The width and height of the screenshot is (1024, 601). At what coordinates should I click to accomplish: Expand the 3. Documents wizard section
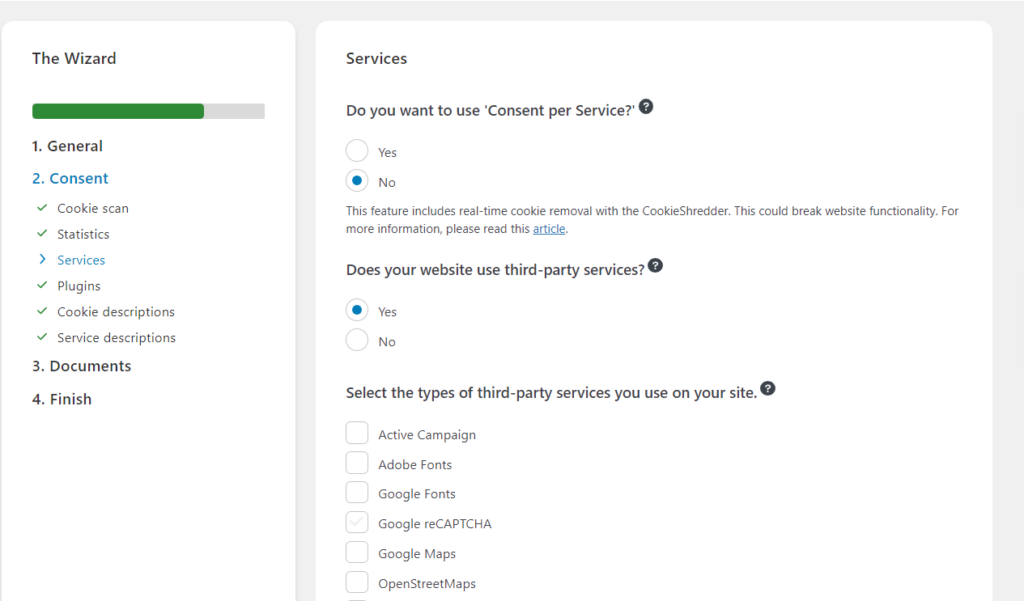[81, 366]
